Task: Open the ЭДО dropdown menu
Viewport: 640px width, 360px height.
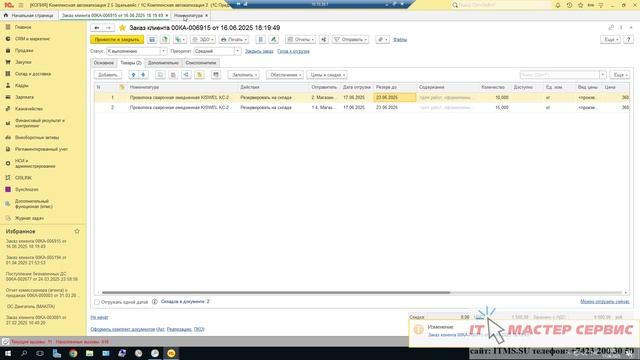Action: [203, 40]
